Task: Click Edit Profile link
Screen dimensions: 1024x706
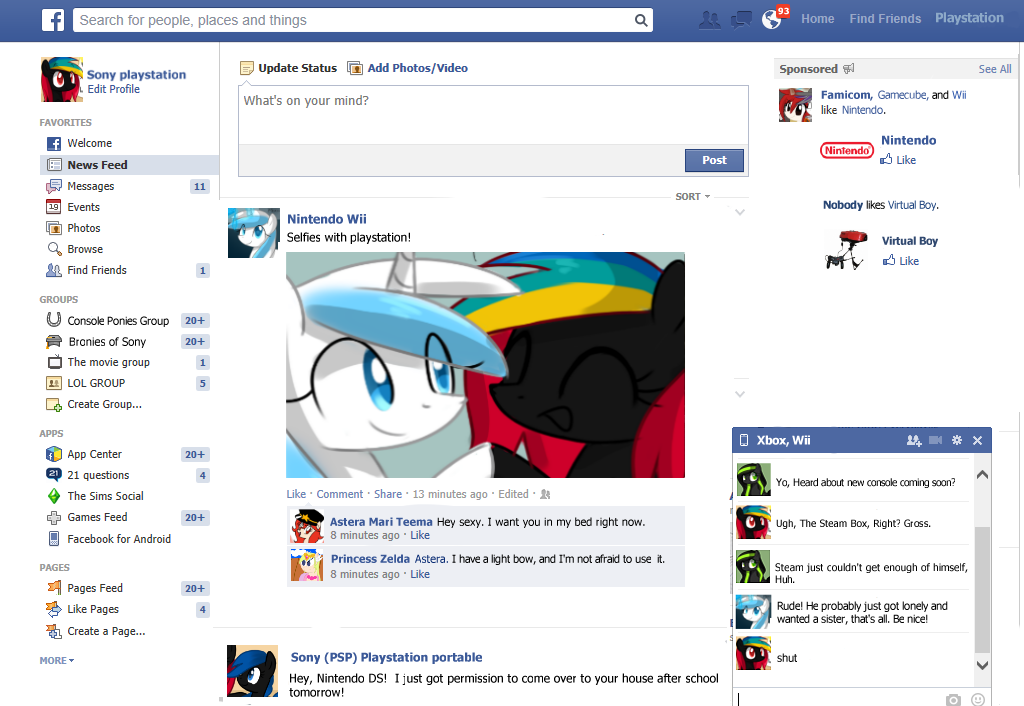Action: tap(114, 89)
